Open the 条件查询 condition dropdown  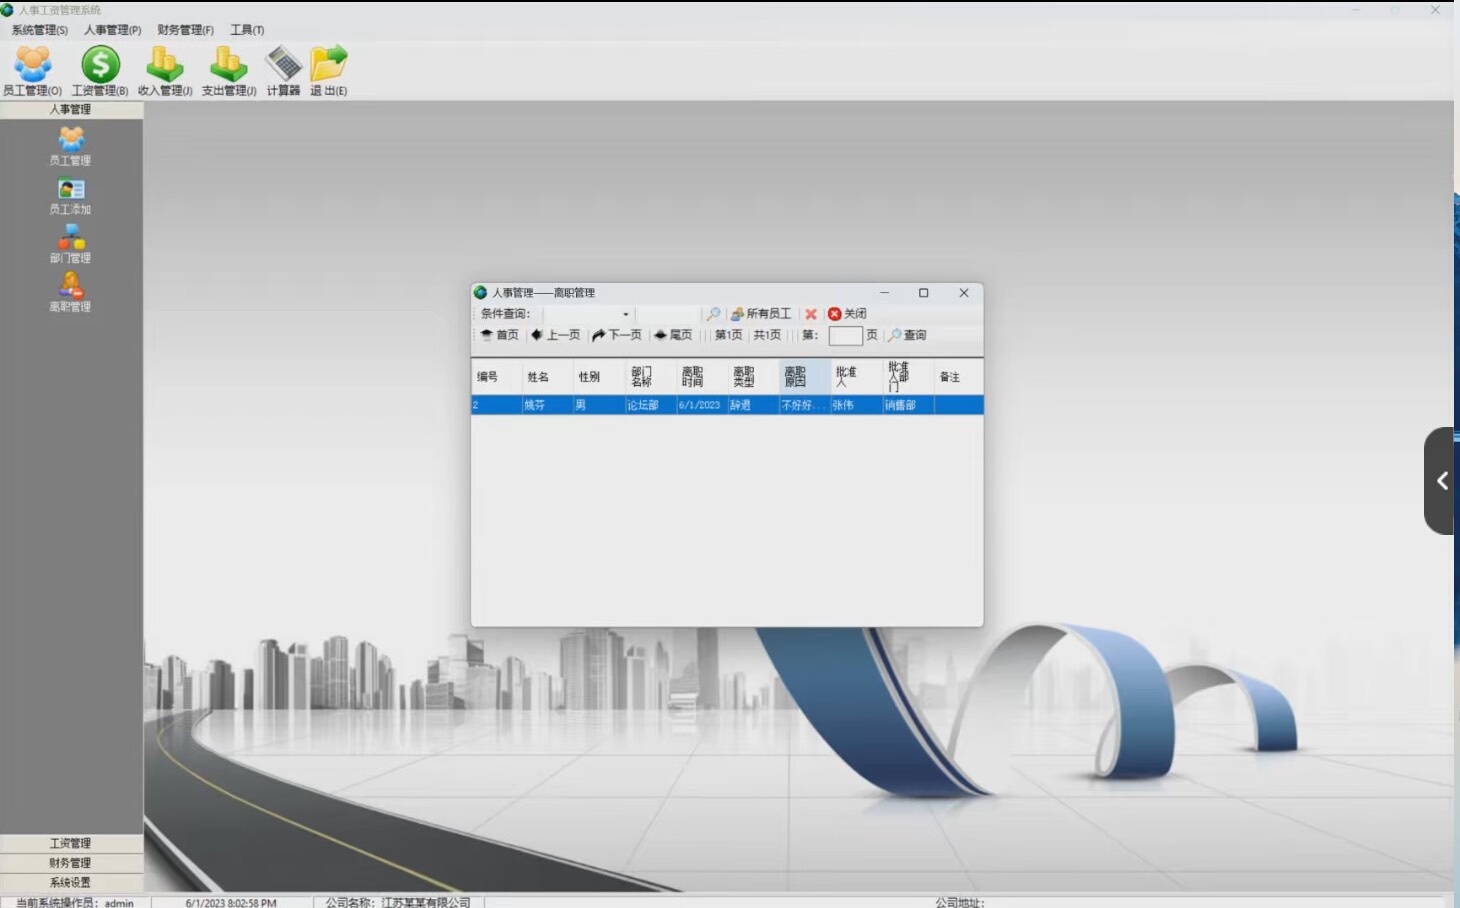click(x=626, y=314)
